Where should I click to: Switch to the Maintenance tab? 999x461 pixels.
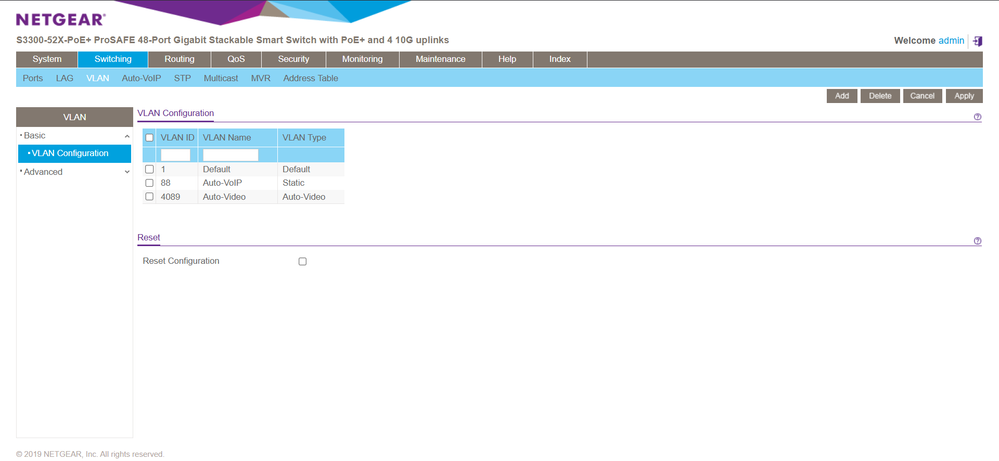[x=440, y=59]
